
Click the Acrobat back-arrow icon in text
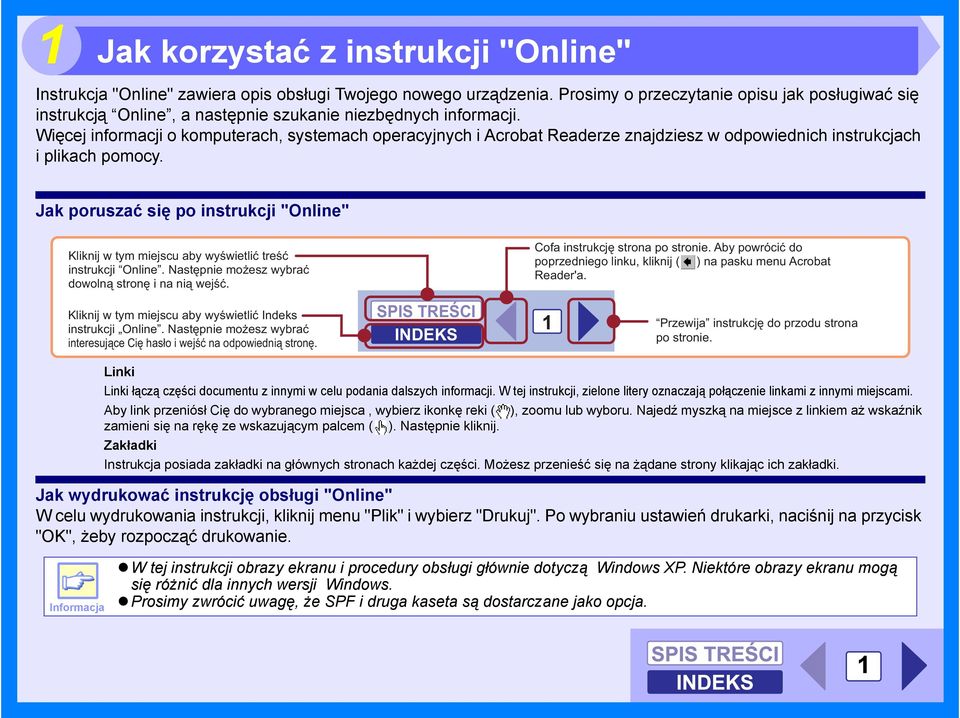pyautogui.click(x=688, y=262)
